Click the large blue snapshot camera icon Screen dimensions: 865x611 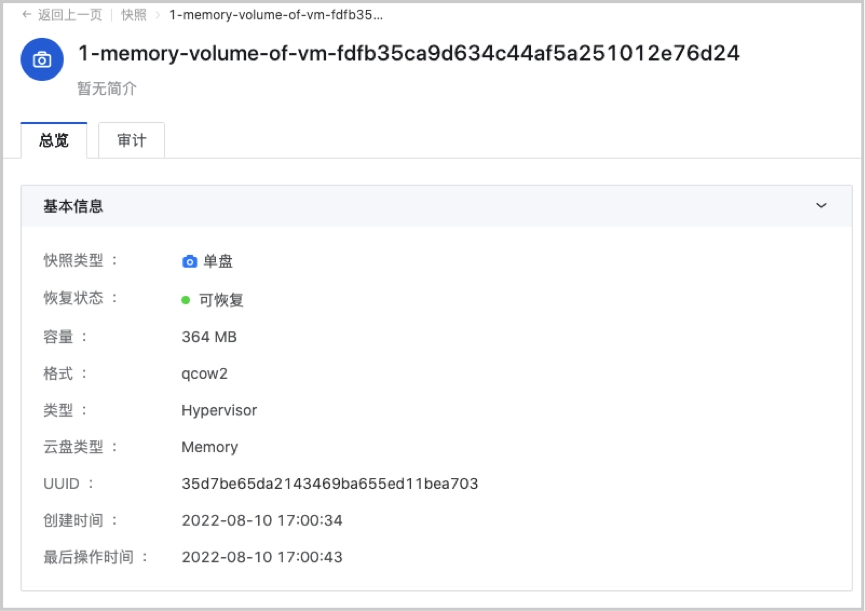tap(42, 60)
